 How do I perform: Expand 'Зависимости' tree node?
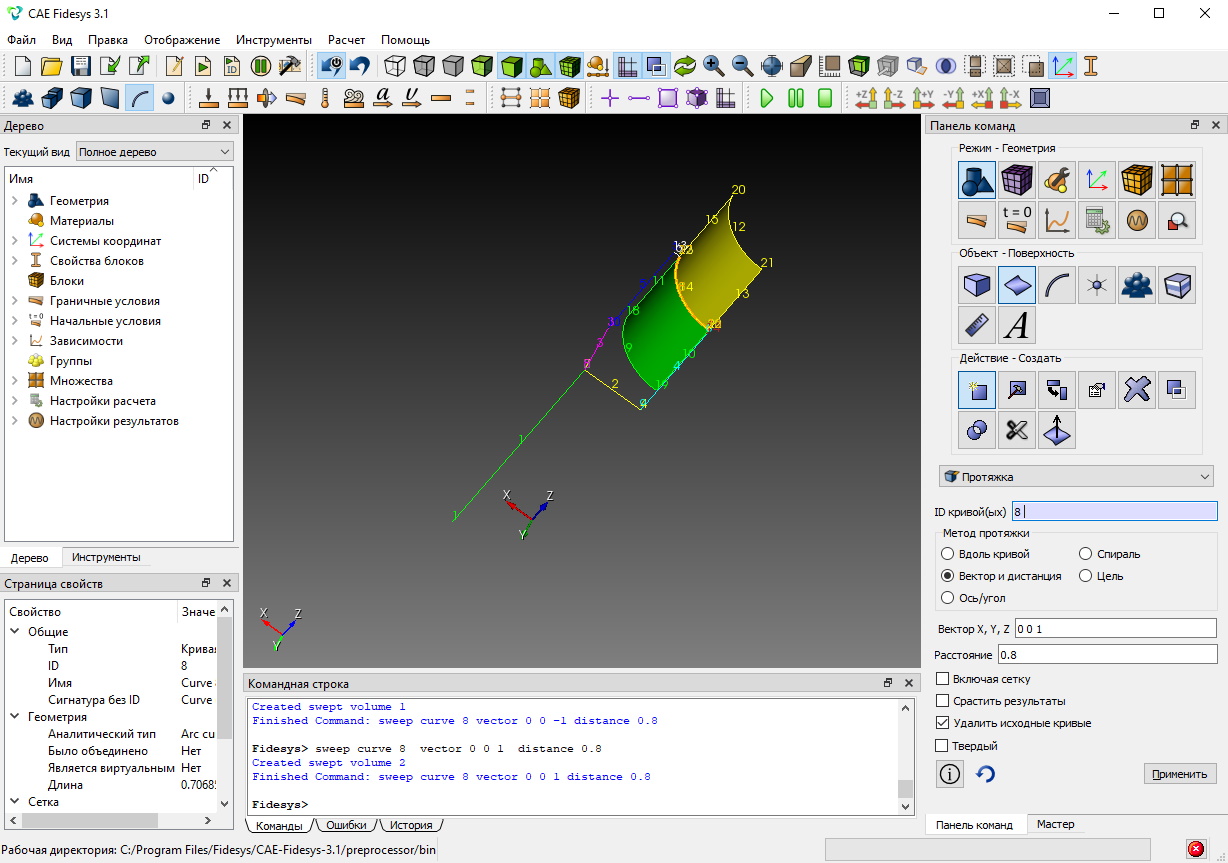coord(15,341)
